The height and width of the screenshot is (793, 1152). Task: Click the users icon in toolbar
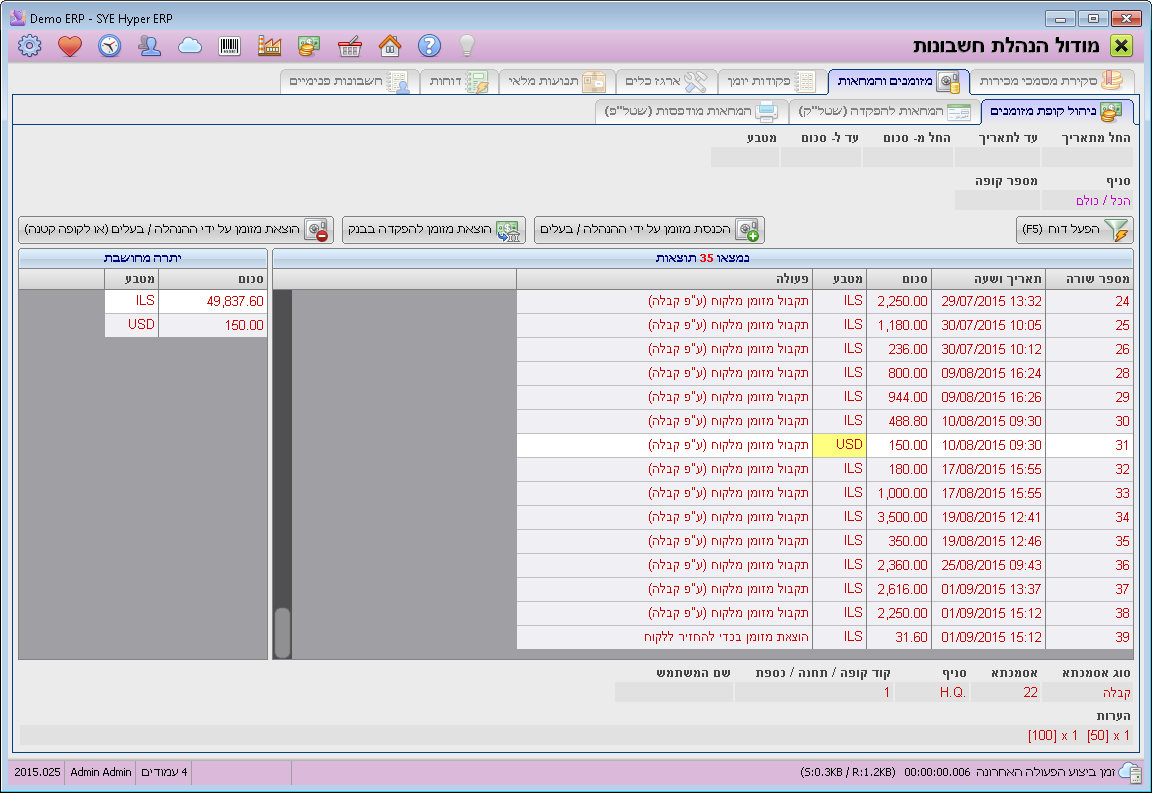pyautogui.click(x=149, y=46)
